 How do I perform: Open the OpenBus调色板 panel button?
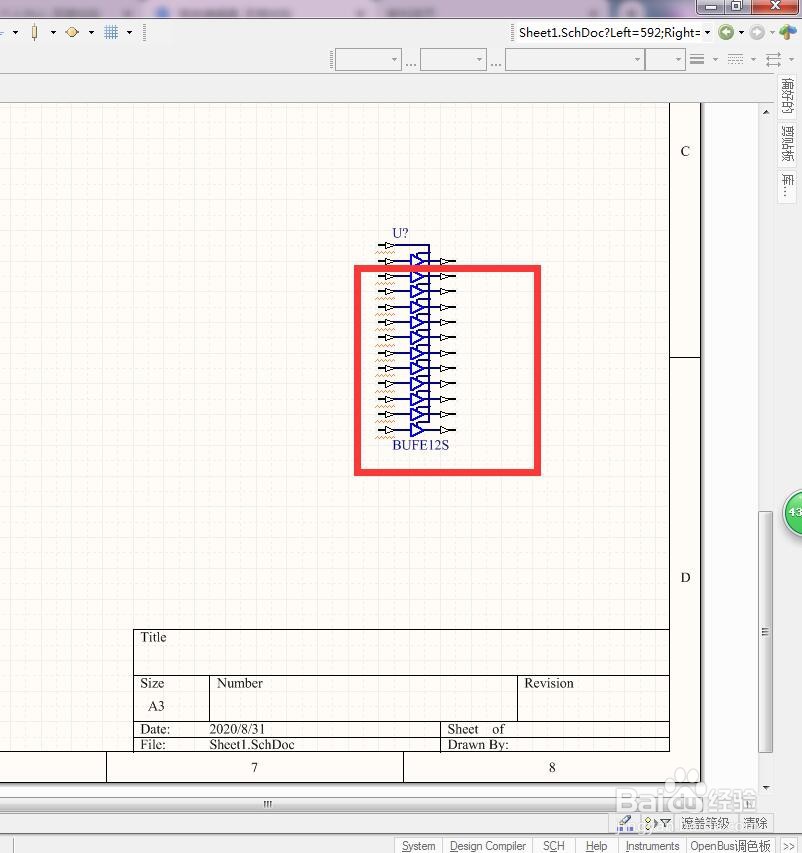pos(730,845)
